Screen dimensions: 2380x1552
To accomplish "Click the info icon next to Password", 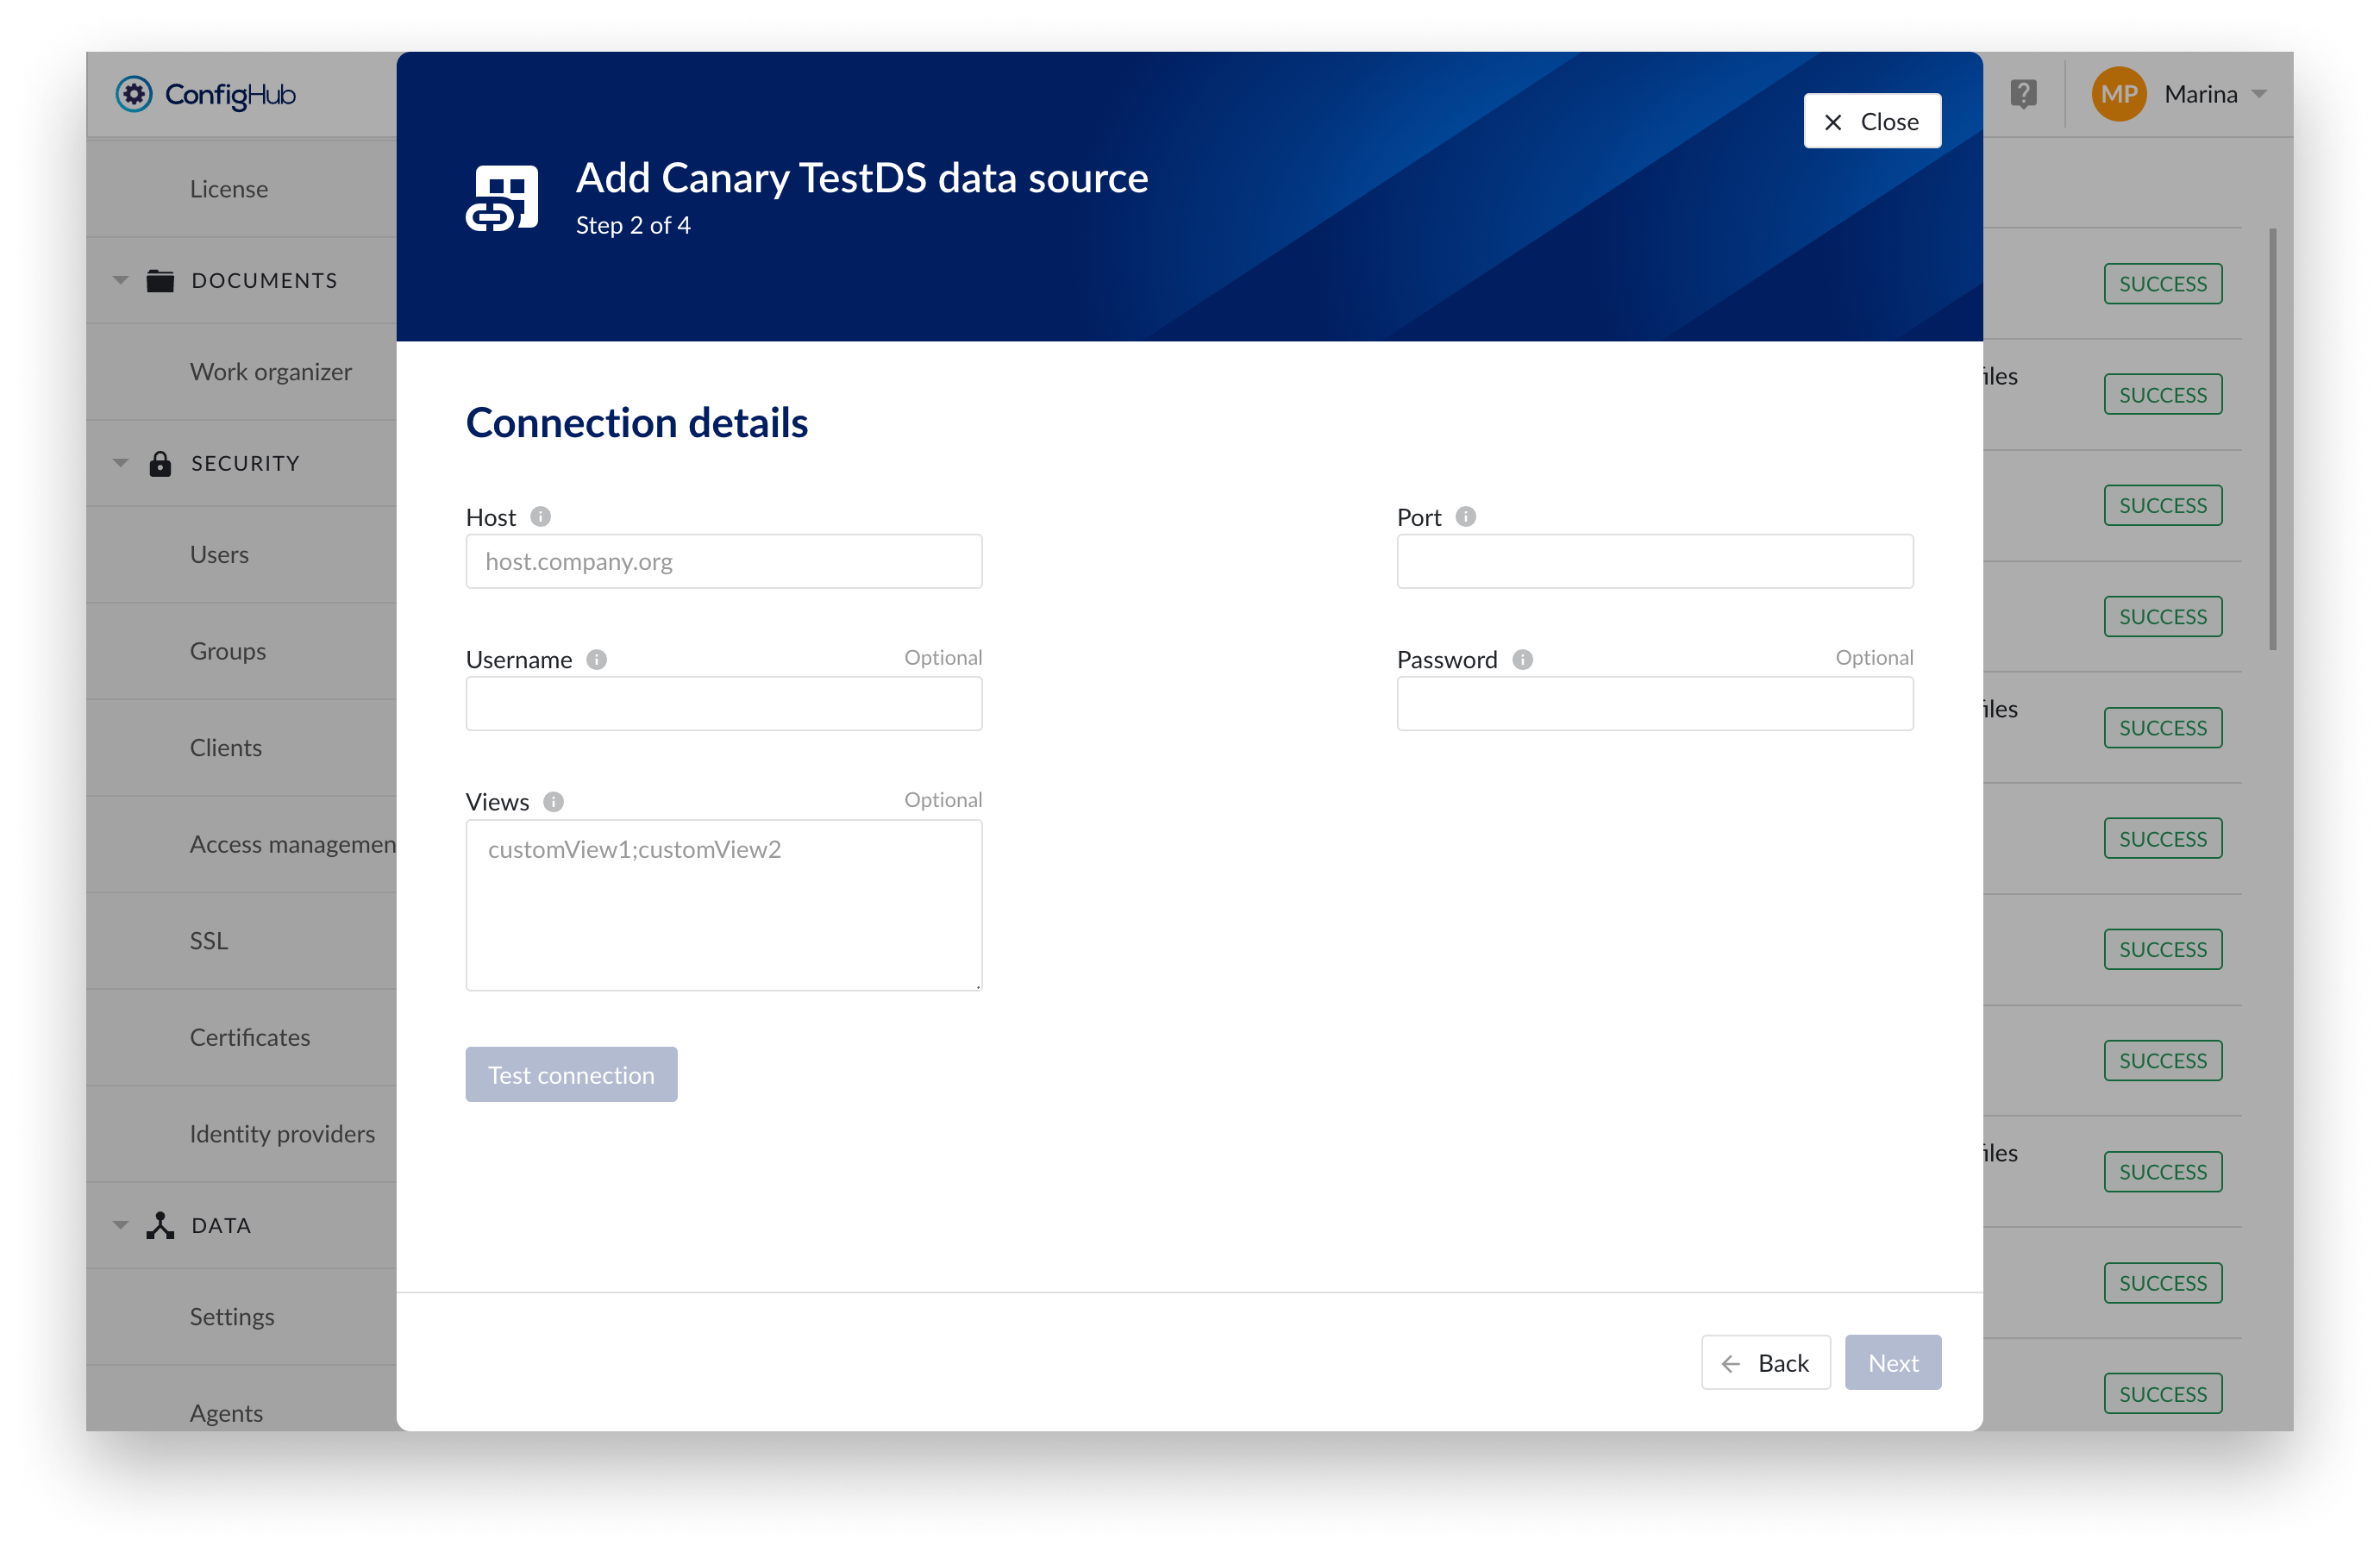I will [1522, 660].
